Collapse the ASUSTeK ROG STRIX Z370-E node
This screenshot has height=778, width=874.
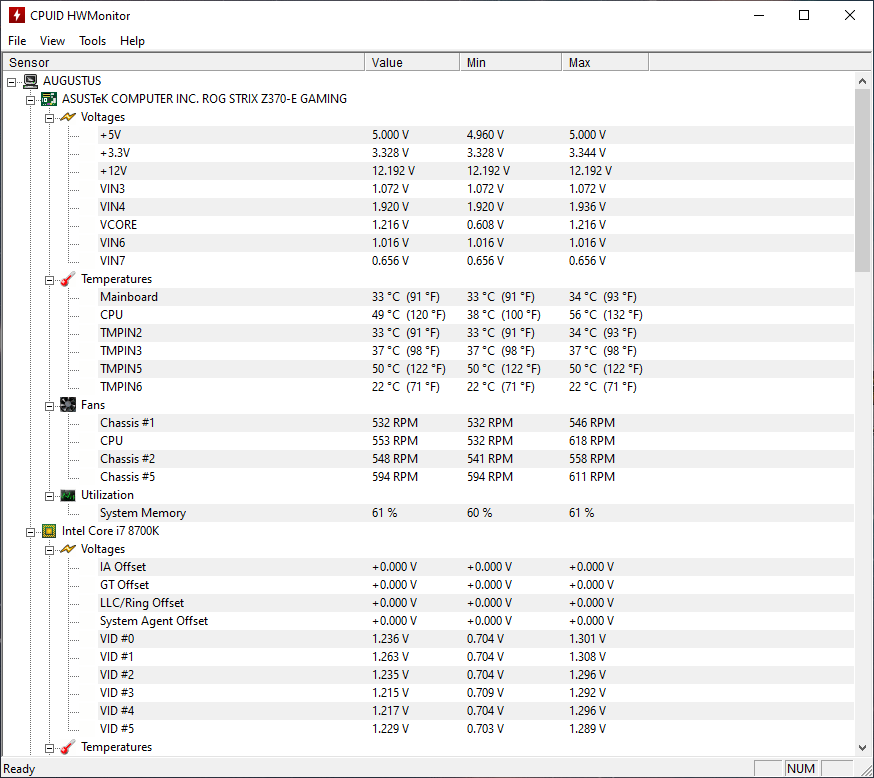(31, 100)
